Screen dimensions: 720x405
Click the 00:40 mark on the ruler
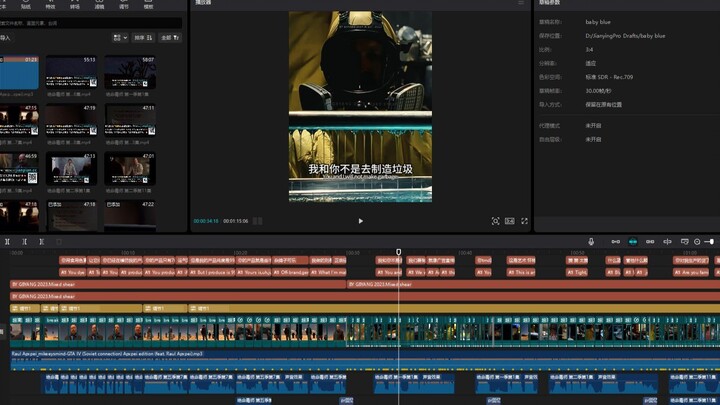pos(465,253)
